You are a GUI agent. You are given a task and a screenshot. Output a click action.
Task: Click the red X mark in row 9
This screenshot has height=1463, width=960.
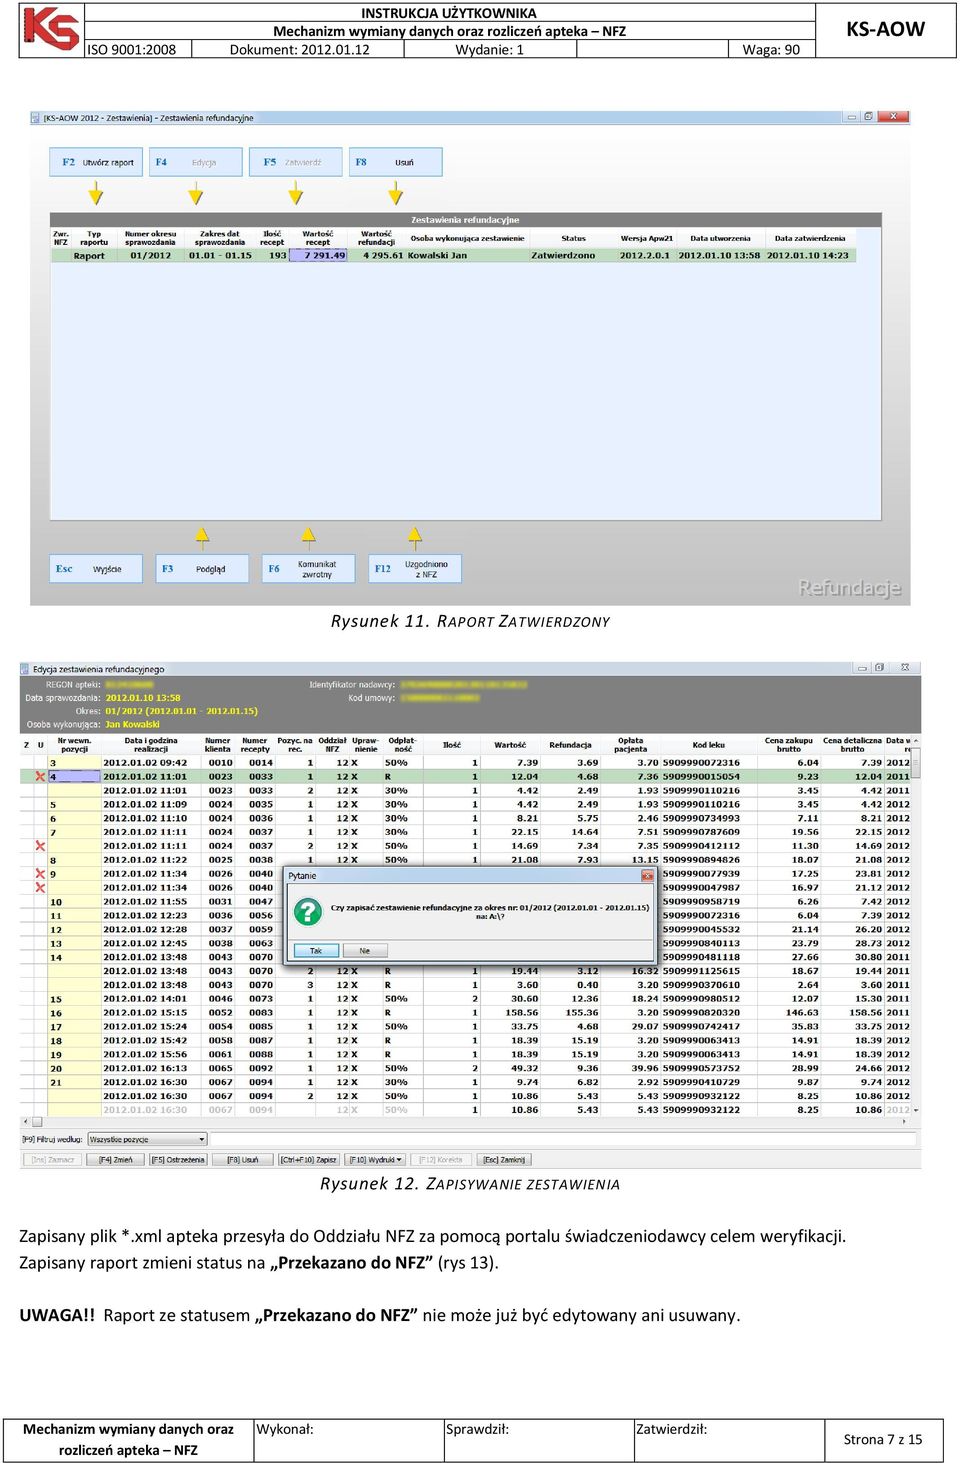(x=40, y=874)
